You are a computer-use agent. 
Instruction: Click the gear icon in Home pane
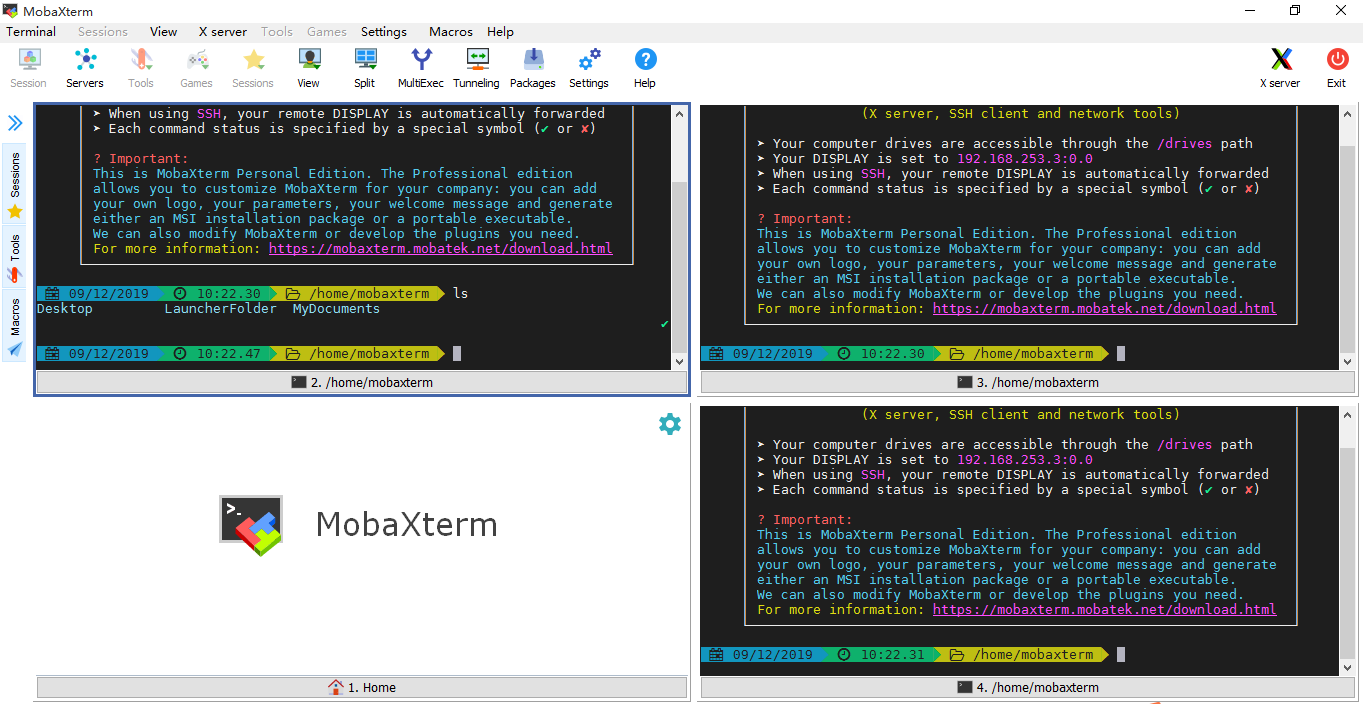pos(670,424)
